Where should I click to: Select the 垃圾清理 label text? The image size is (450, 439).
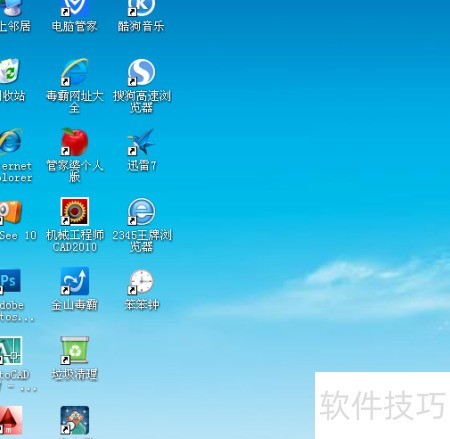point(75,374)
